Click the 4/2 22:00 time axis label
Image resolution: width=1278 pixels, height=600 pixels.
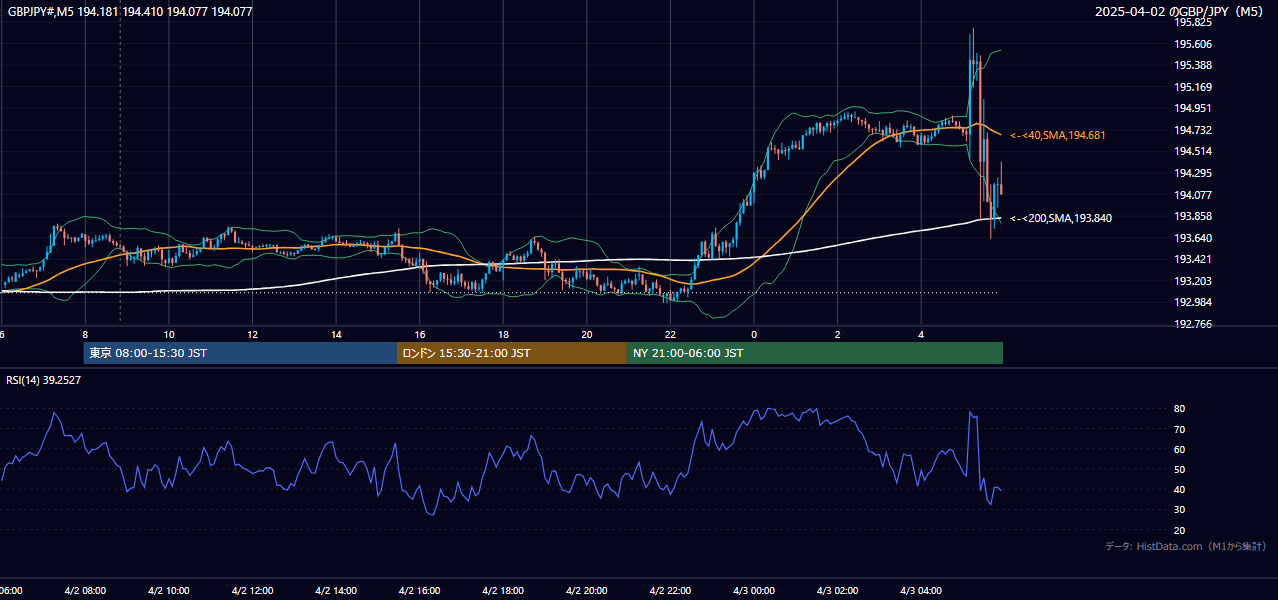tap(669, 591)
